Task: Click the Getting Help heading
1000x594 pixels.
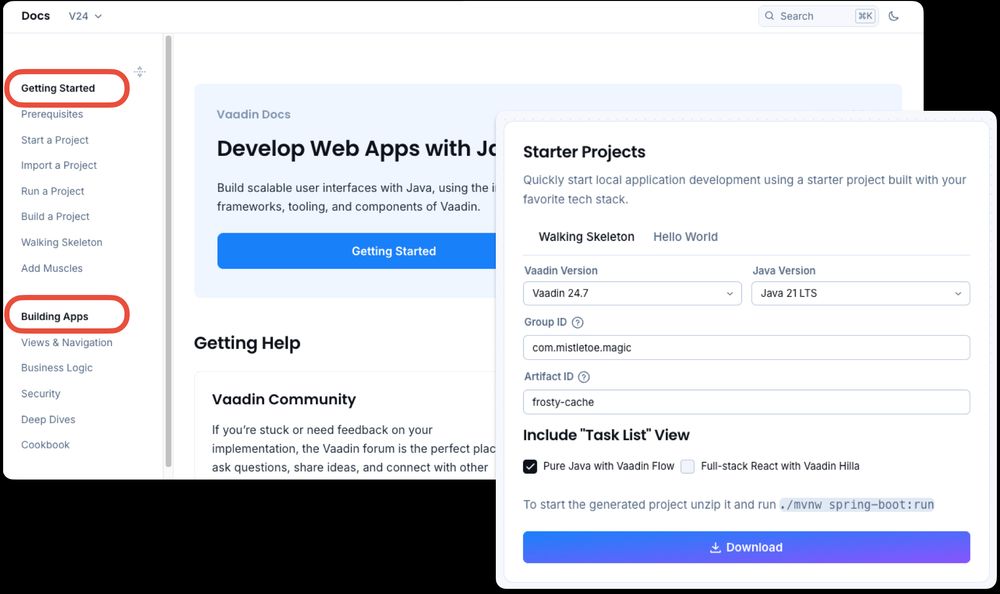Action: tap(247, 343)
